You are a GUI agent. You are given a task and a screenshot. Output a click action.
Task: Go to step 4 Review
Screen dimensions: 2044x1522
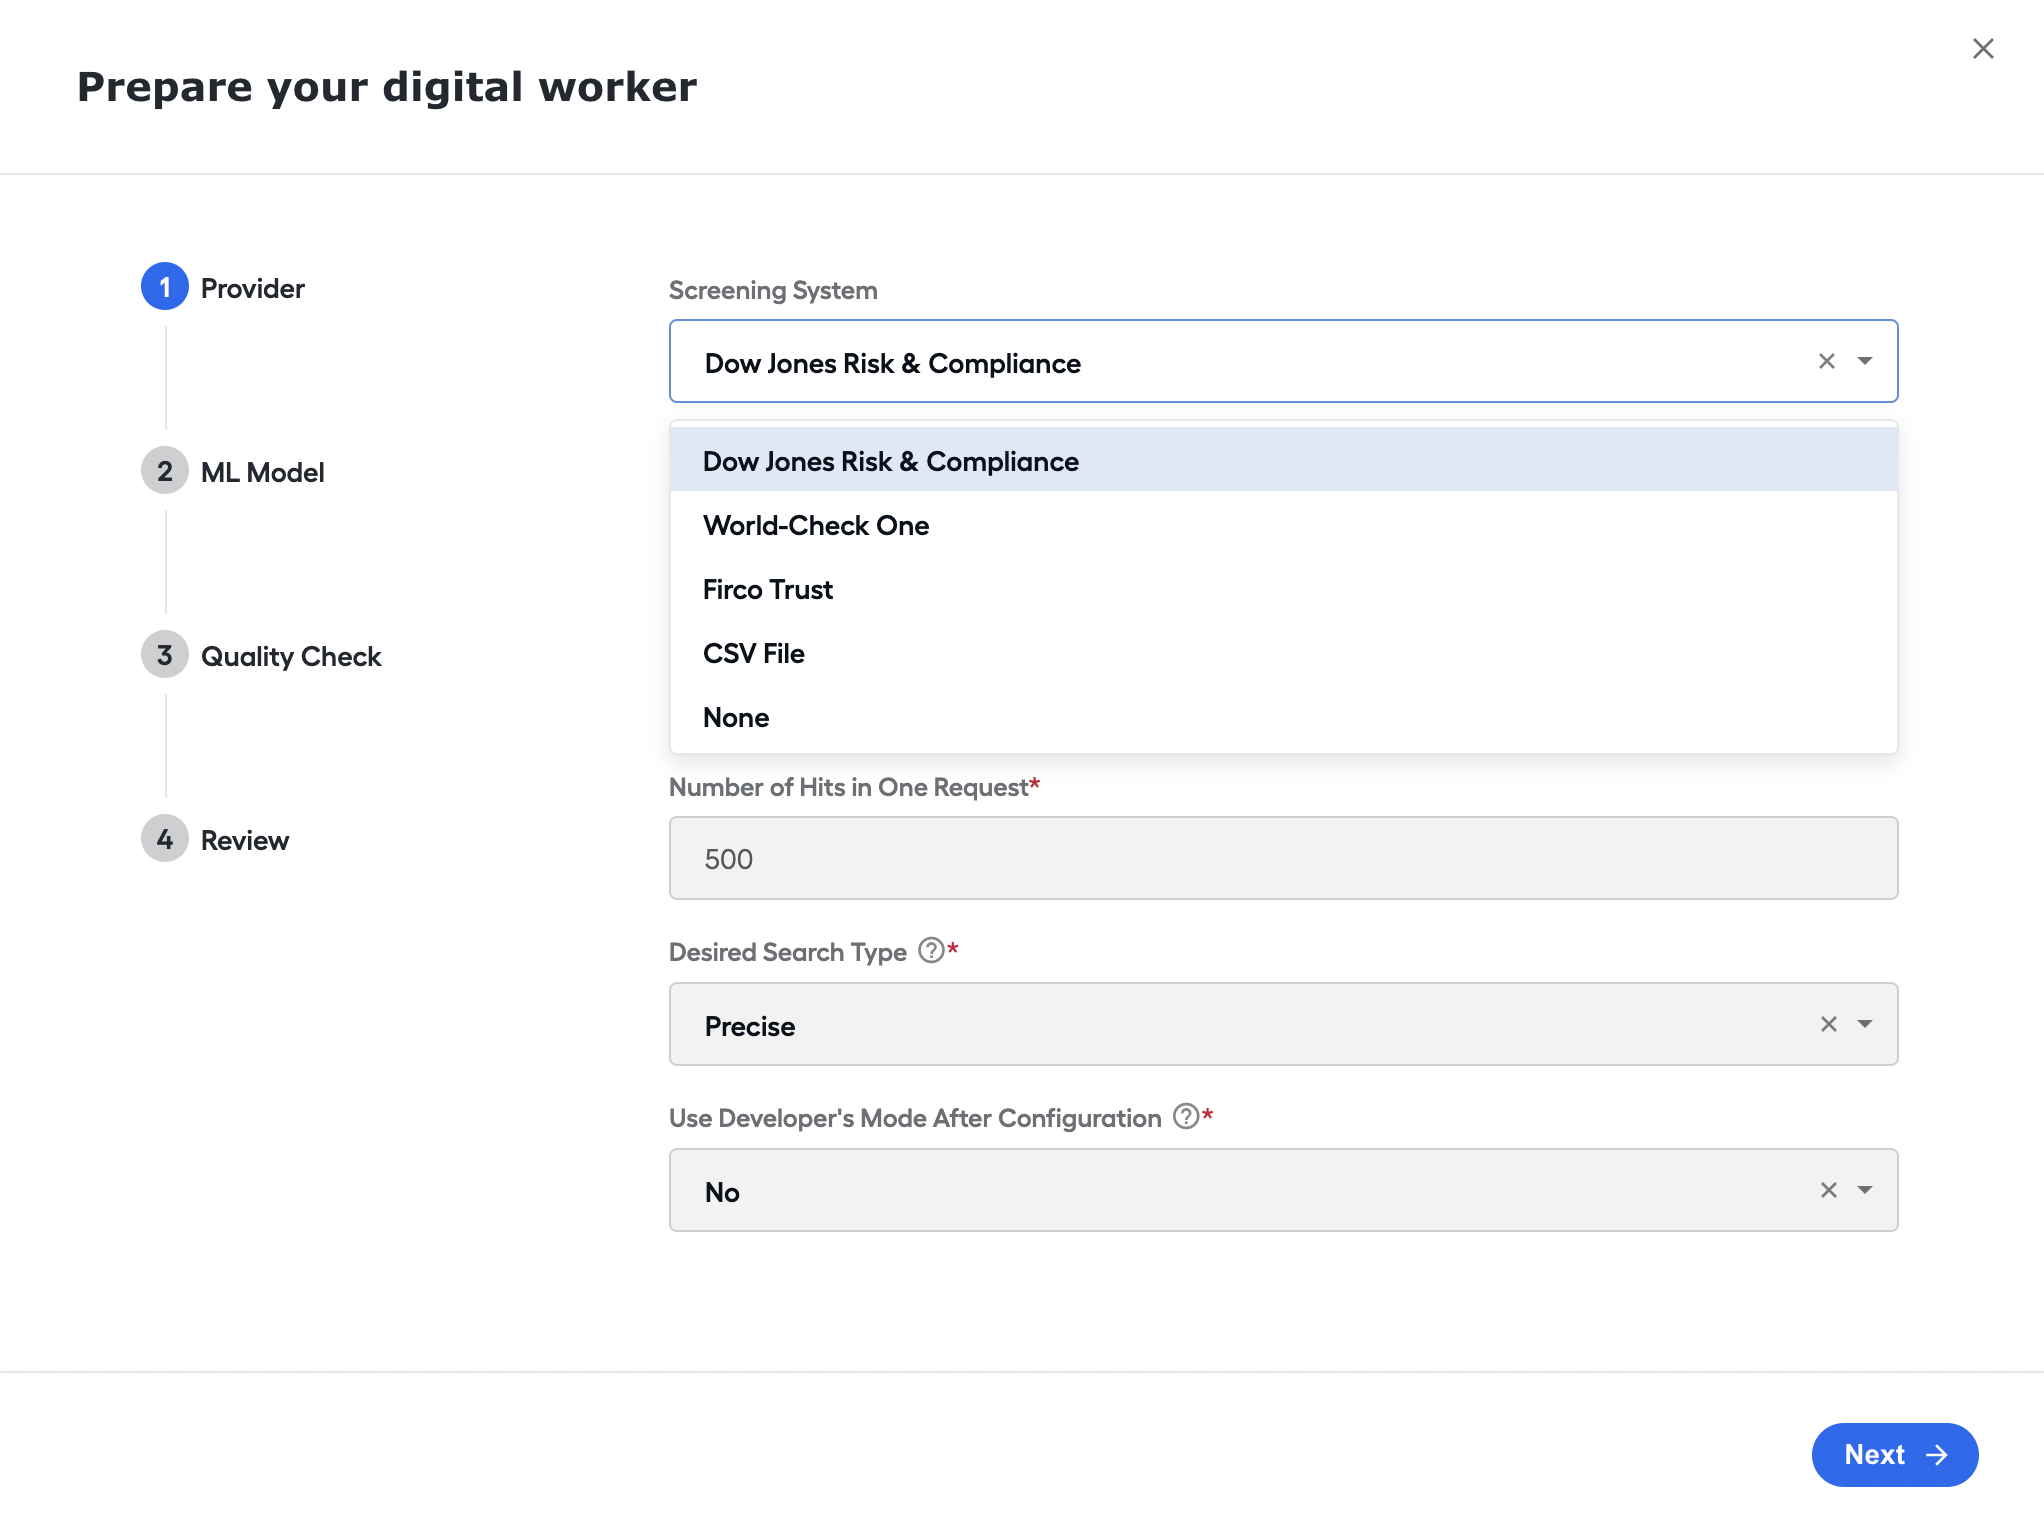pyautogui.click(x=215, y=839)
